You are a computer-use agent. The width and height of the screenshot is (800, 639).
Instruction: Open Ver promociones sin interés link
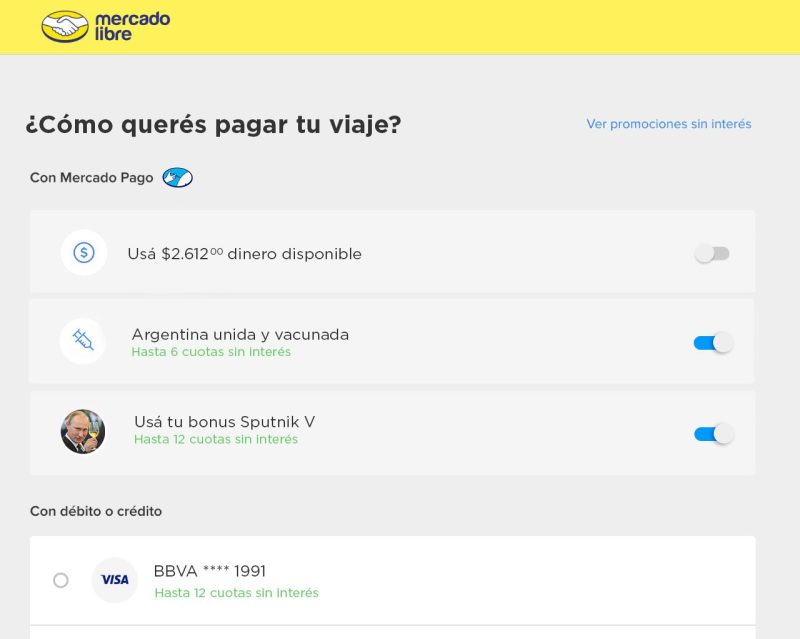(x=669, y=124)
